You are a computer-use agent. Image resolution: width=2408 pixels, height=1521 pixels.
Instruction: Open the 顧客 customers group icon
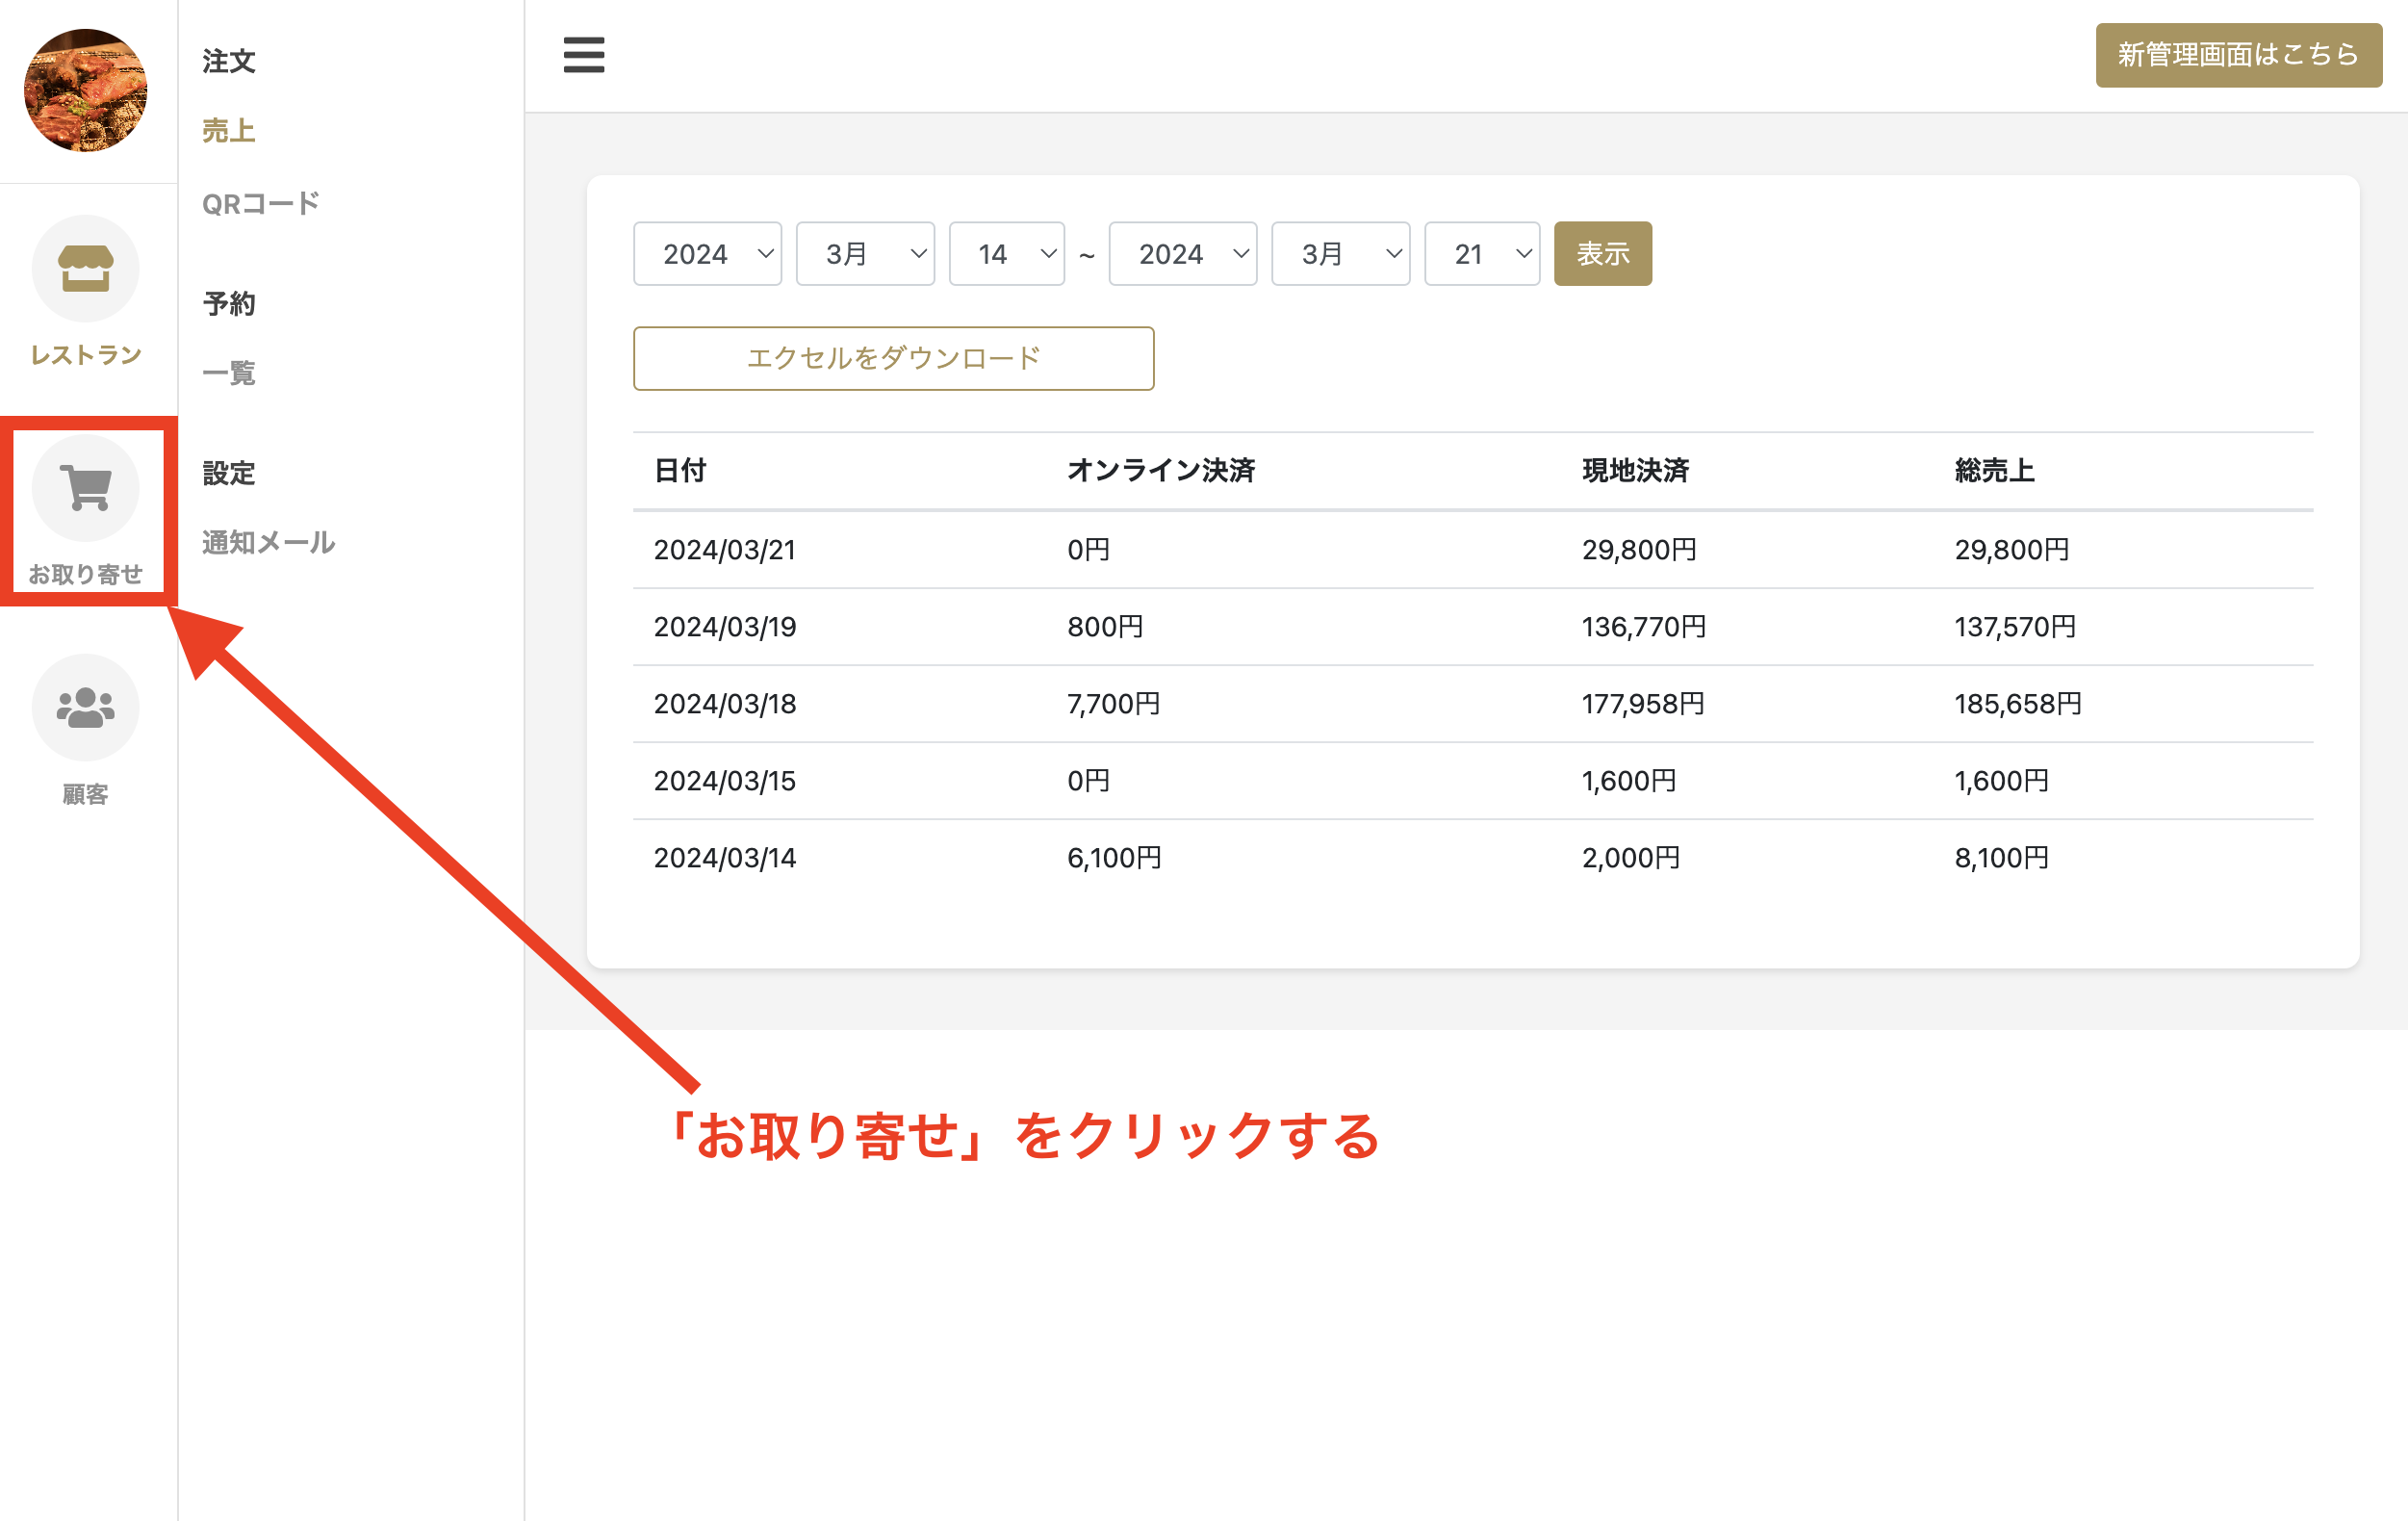pos(86,707)
